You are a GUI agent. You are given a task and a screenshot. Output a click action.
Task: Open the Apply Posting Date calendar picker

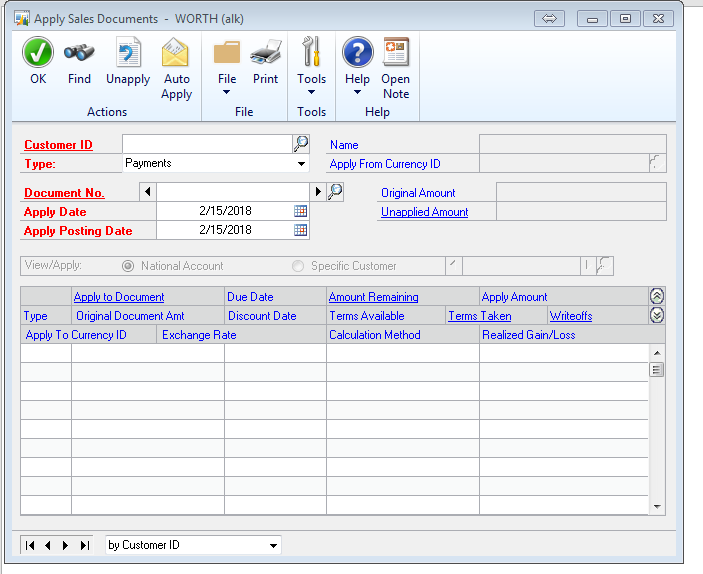pos(300,230)
